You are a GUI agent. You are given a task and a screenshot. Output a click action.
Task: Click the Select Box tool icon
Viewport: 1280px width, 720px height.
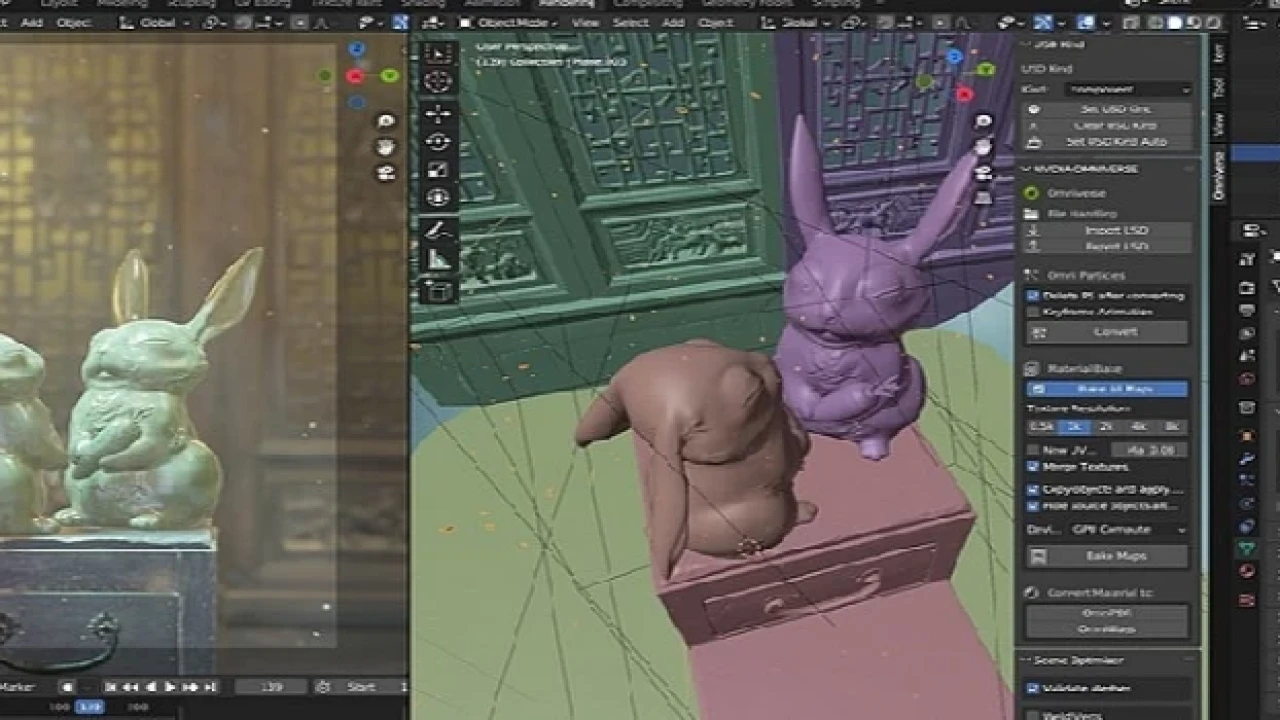pos(438,54)
